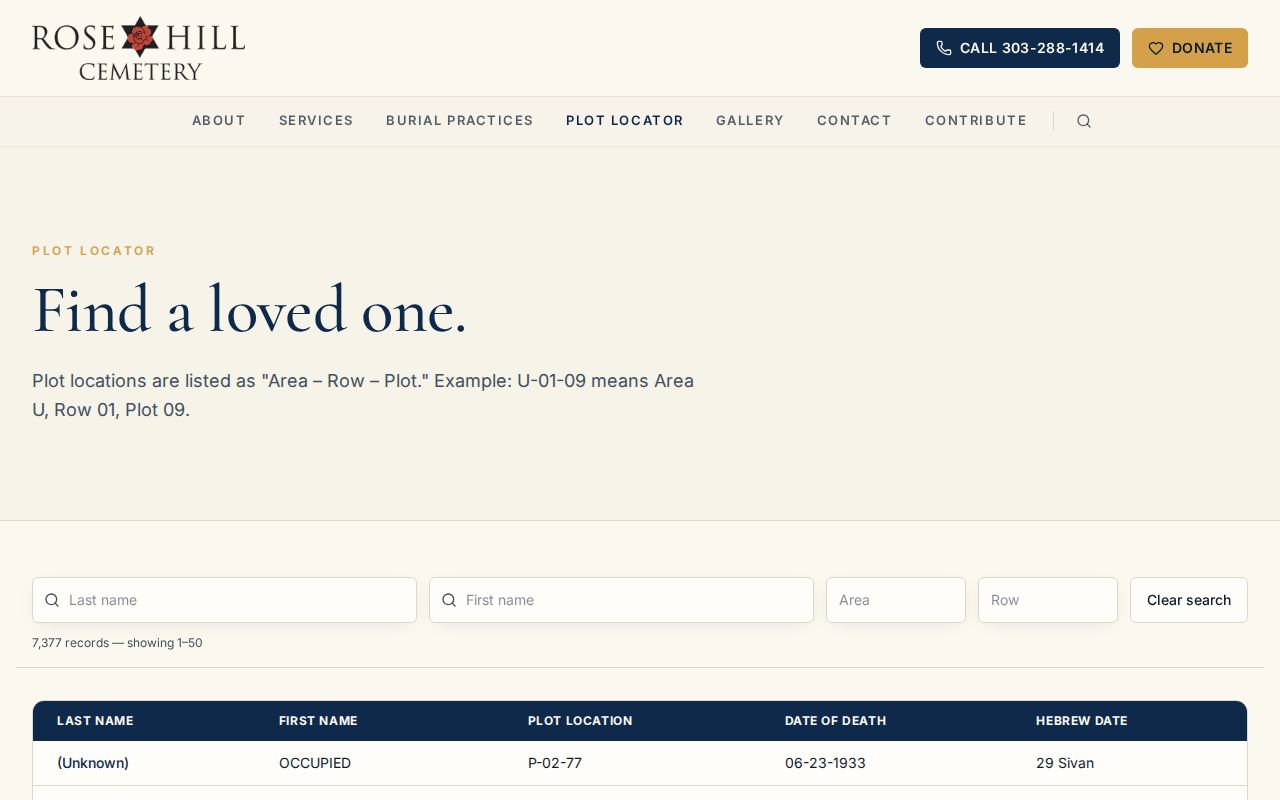The height and width of the screenshot is (800, 1280).
Task: Focus the Last name search field
Action: pyautogui.click(x=224, y=600)
